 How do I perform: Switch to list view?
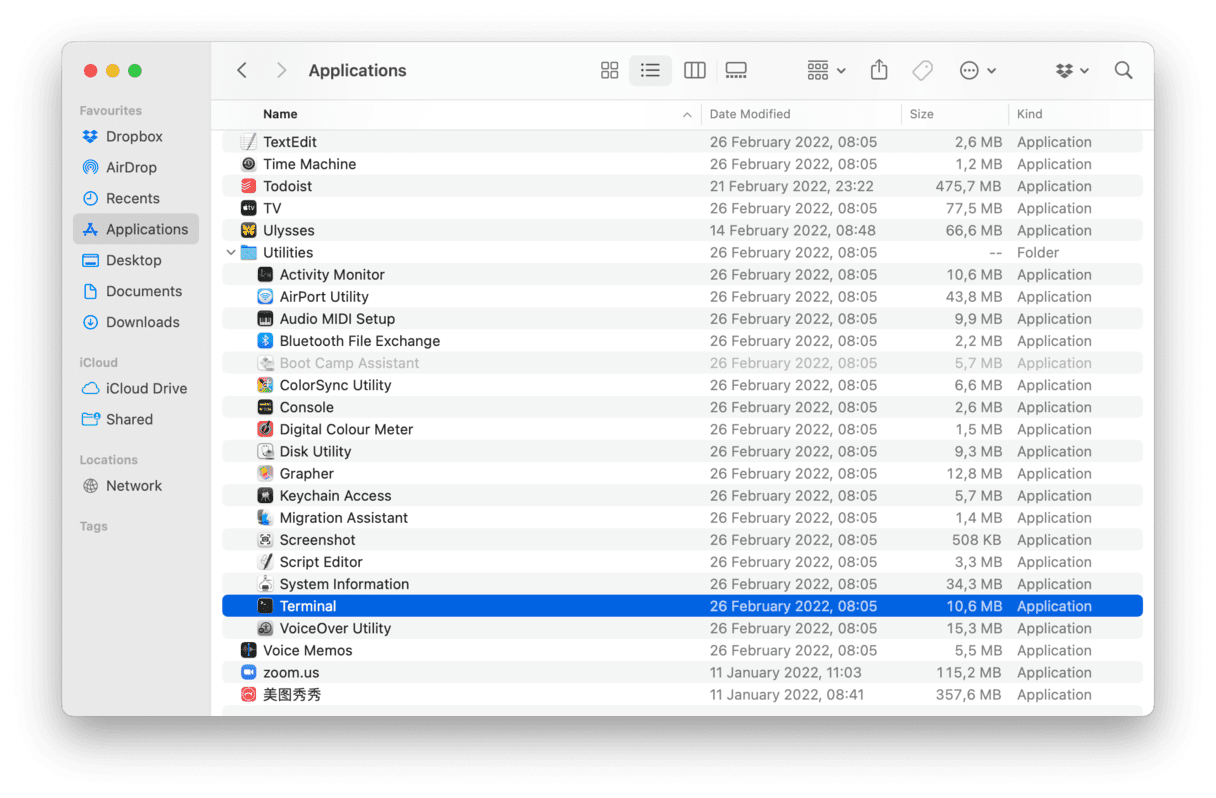[650, 70]
